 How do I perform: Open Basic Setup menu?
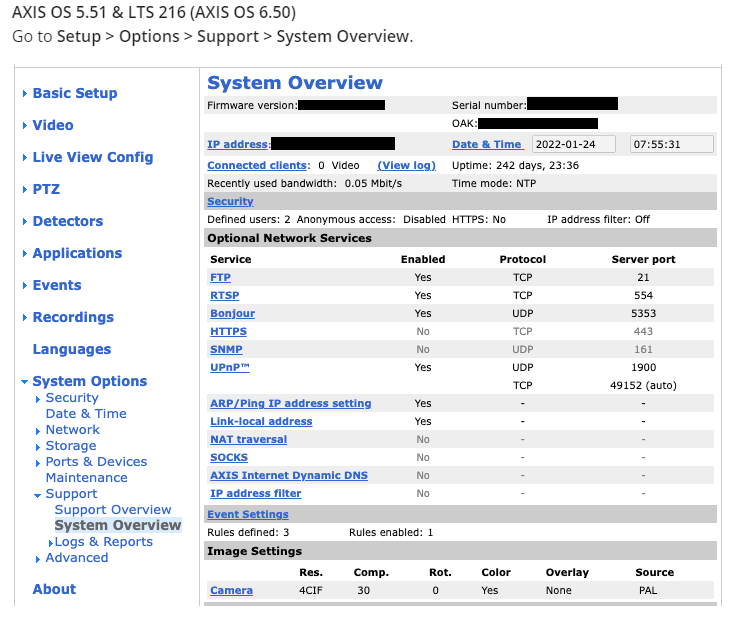pyautogui.click(x=75, y=93)
